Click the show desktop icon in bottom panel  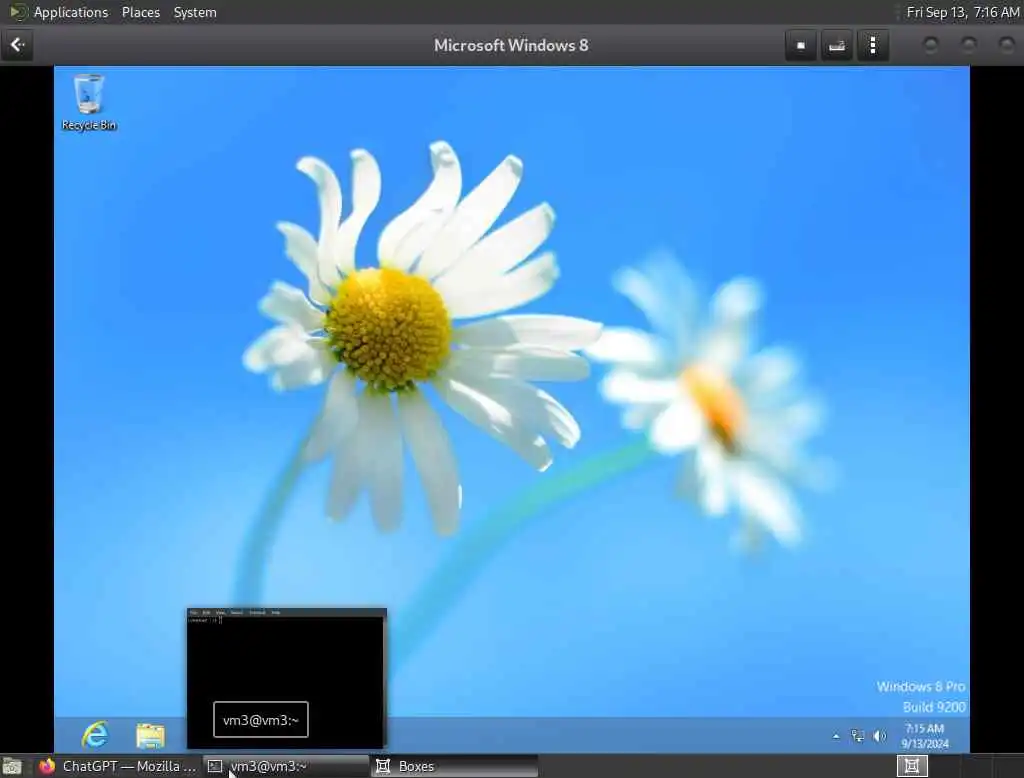(x=12, y=766)
